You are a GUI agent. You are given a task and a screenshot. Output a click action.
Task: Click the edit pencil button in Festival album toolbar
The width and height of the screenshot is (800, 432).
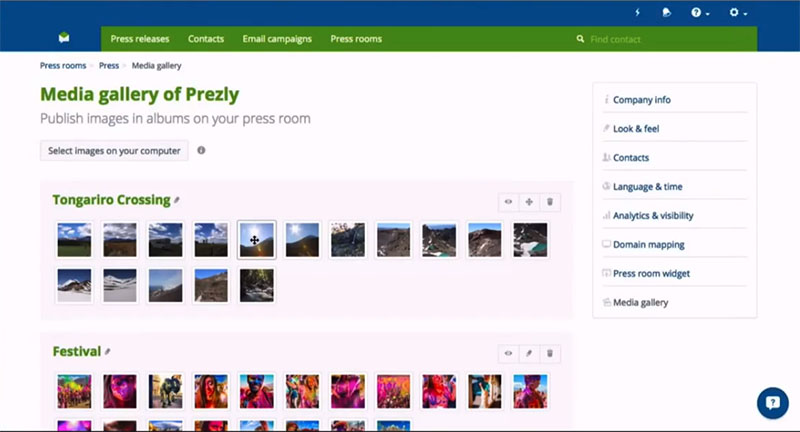(529, 353)
